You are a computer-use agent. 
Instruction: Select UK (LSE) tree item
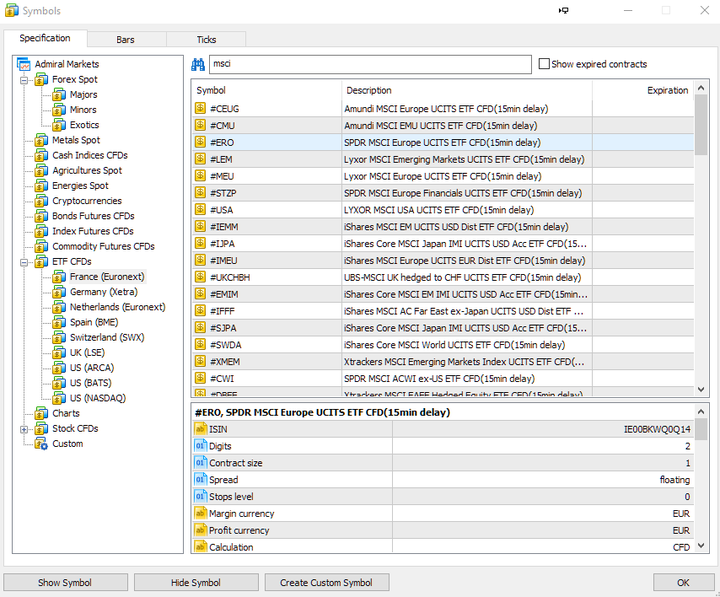(87, 353)
